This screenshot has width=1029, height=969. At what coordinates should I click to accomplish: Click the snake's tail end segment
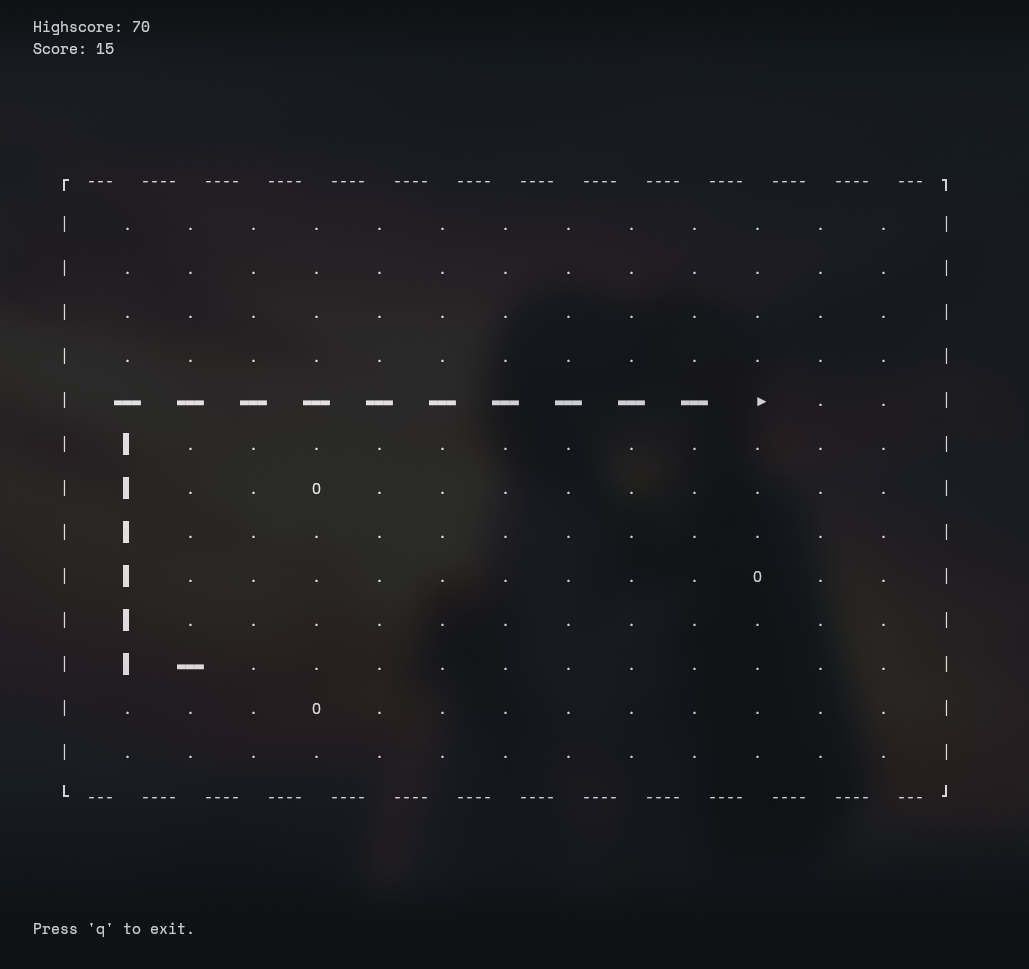pyautogui.click(x=190, y=666)
